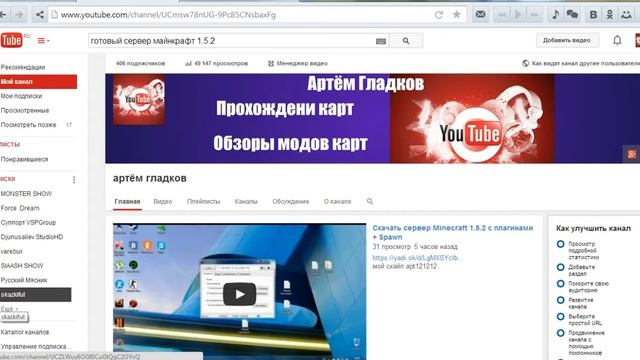This screenshot has width=640, height=360.
Task: Click the browser back arrow
Action: (x=3, y=15)
